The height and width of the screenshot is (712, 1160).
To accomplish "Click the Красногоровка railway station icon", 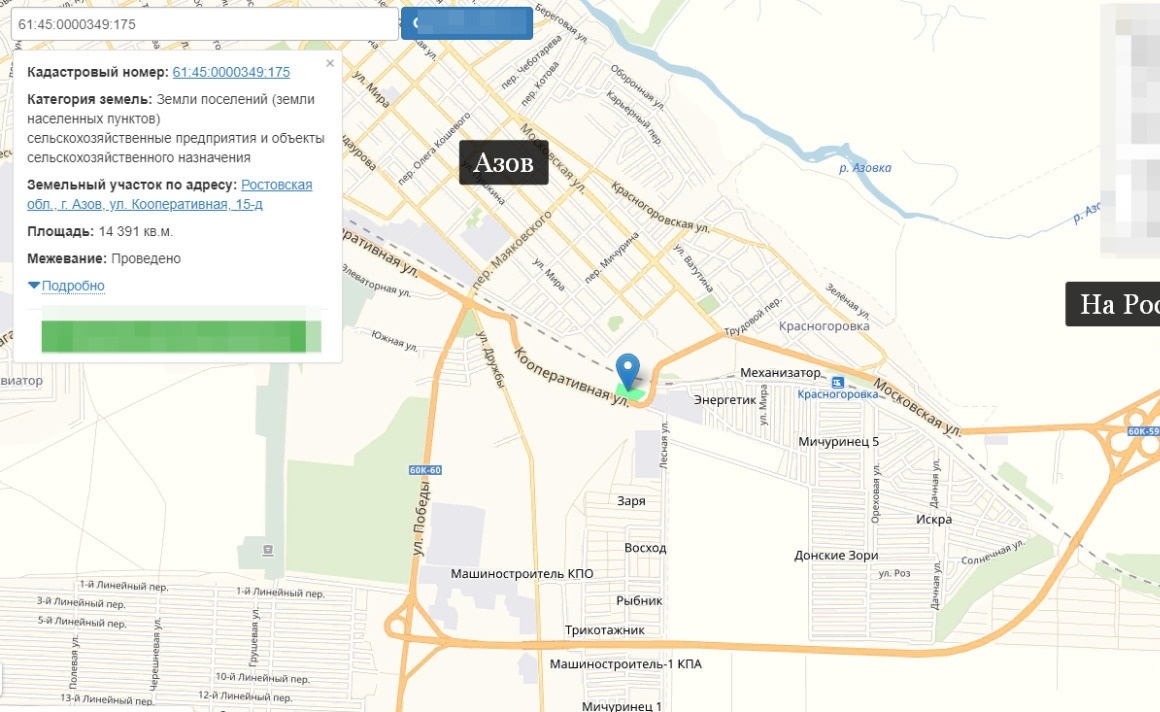I will [837, 383].
